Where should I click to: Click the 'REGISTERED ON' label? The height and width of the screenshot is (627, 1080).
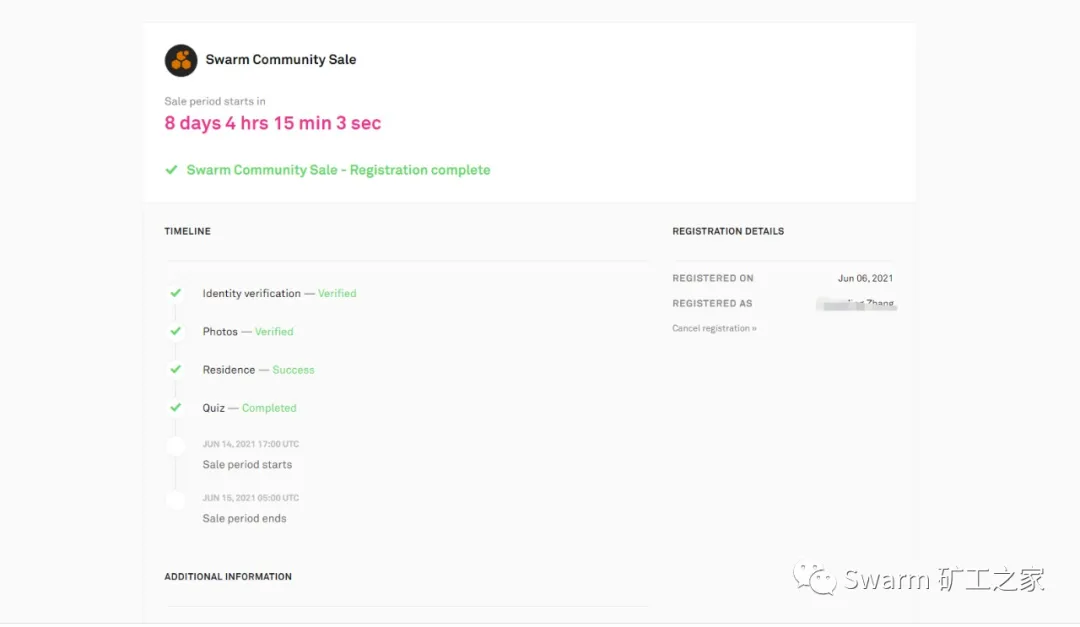(713, 278)
